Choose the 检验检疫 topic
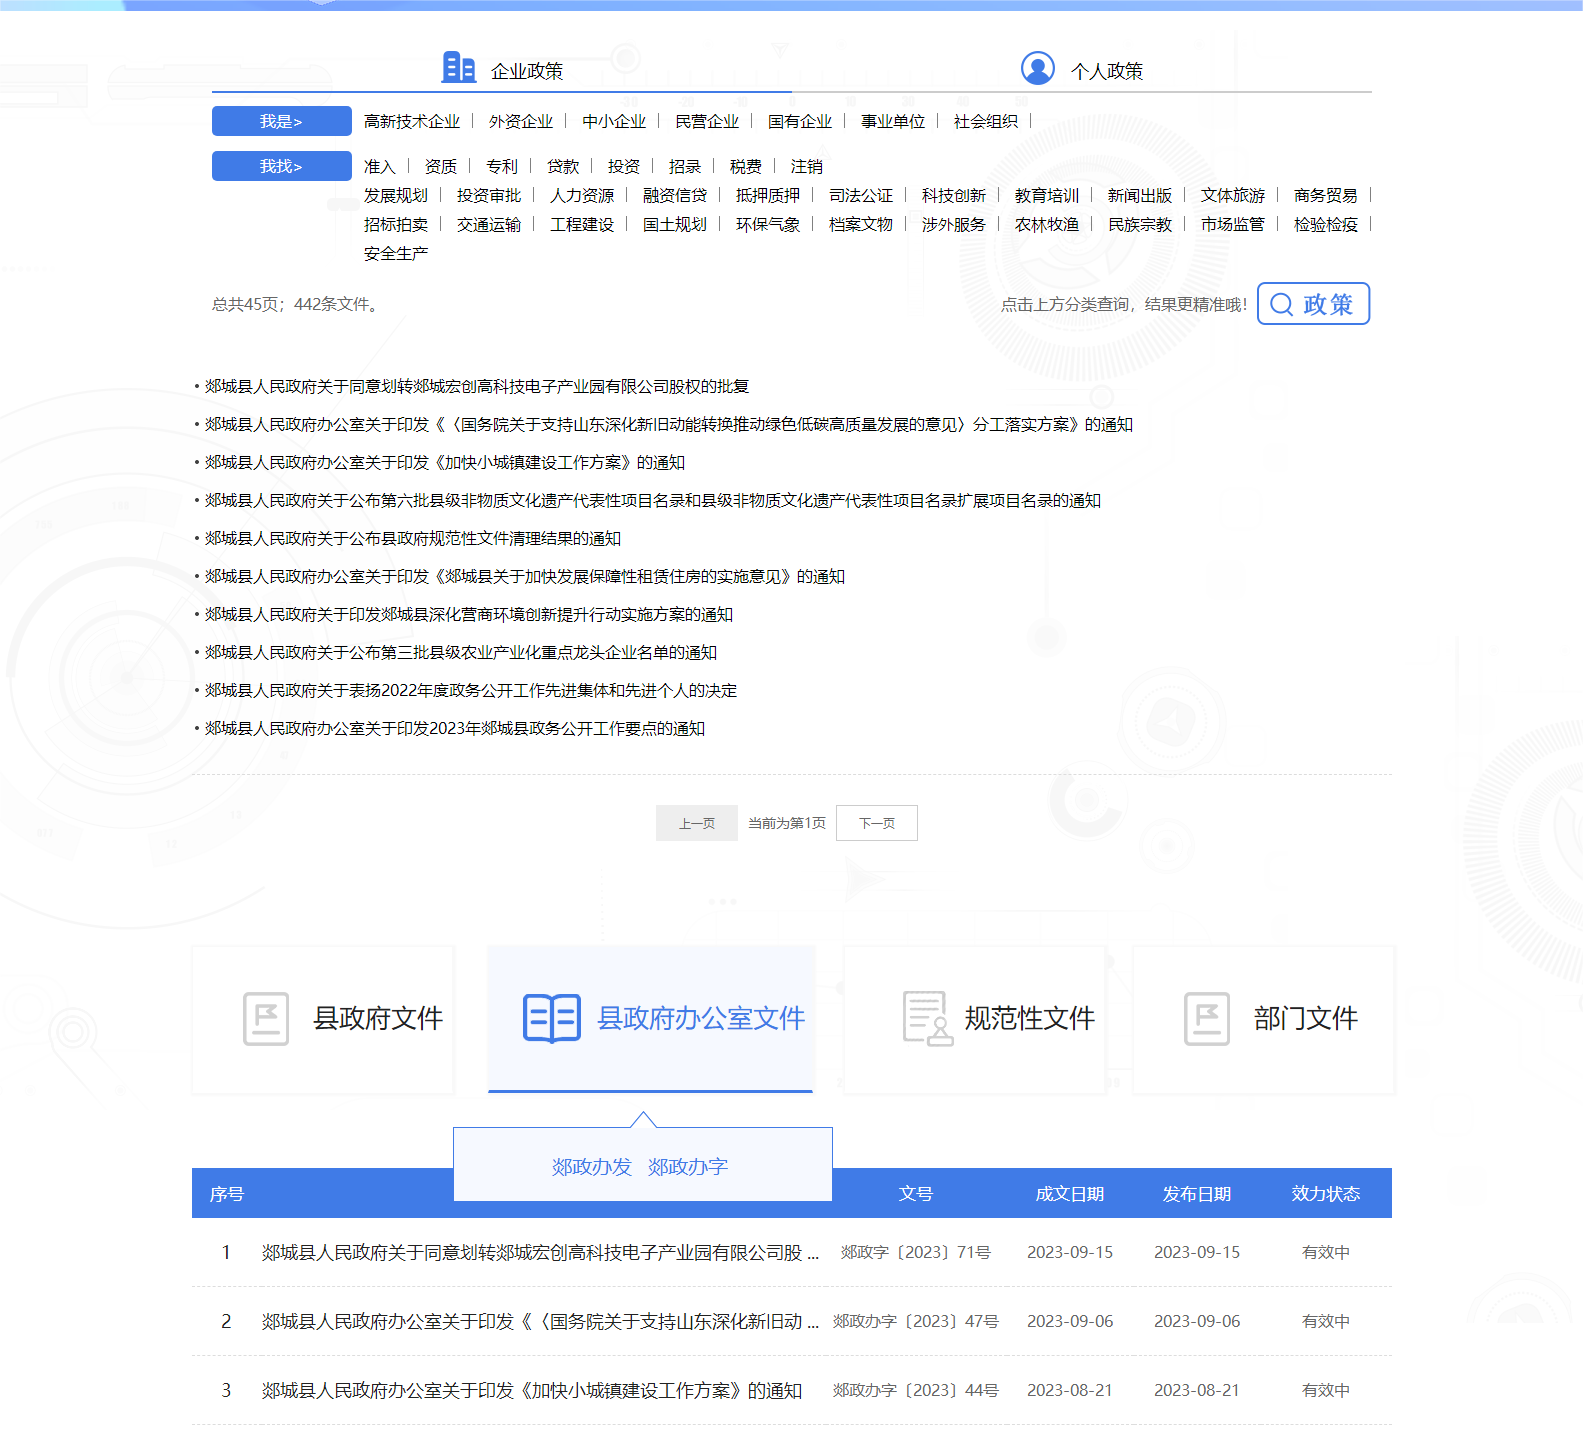This screenshot has width=1583, height=1440. pyautogui.click(x=1326, y=224)
